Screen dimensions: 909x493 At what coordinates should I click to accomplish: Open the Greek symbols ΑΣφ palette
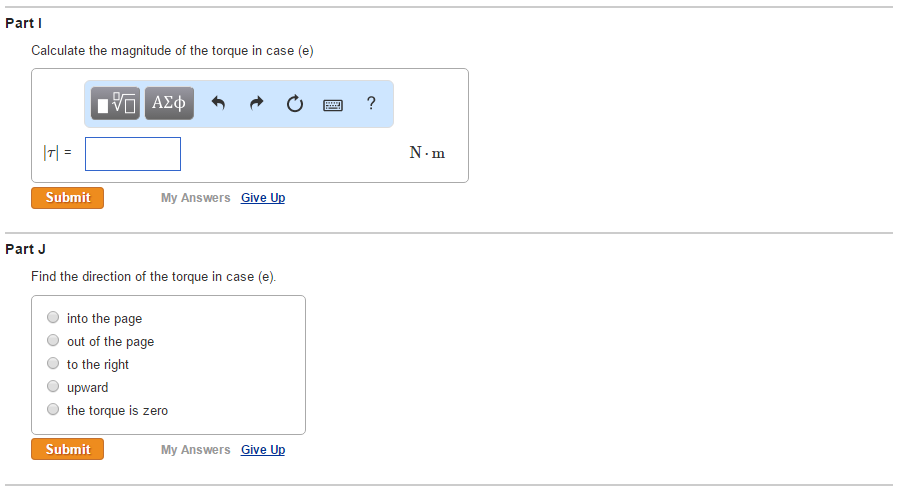point(169,103)
